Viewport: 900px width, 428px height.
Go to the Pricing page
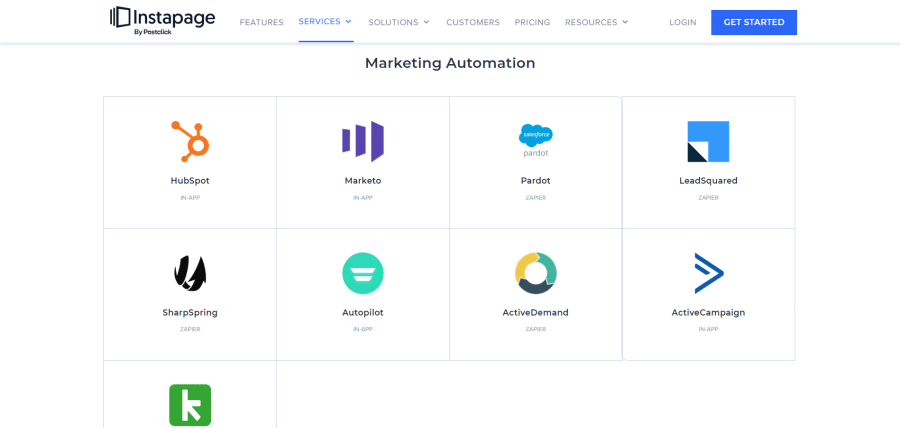pyautogui.click(x=532, y=22)
